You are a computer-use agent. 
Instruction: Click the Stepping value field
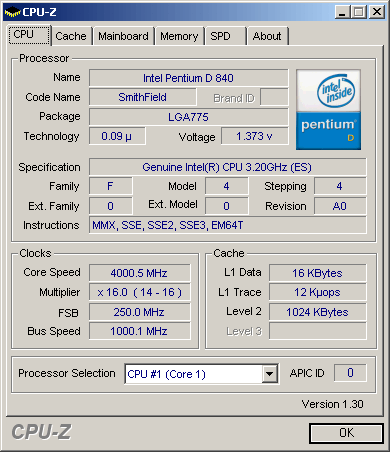[340, 186]
